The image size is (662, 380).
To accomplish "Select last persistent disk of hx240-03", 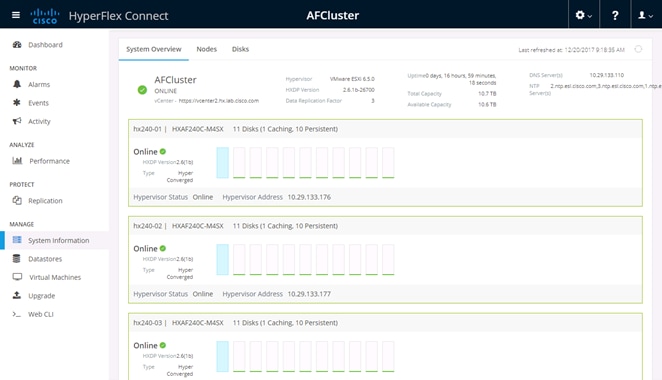I will (388, 356).
